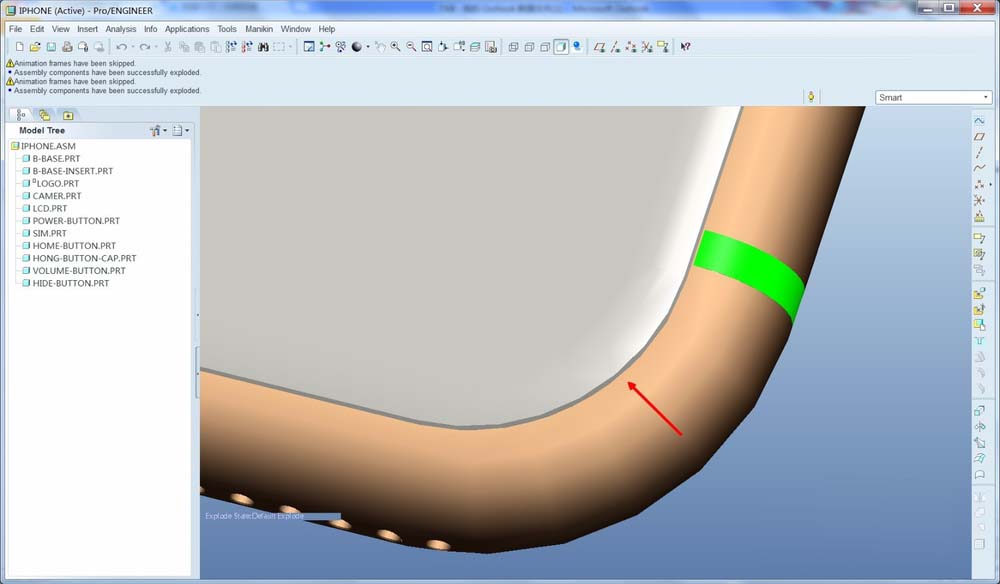1000x584 pixels.
Task: Undo the last action
Action: tap(121, 47)
